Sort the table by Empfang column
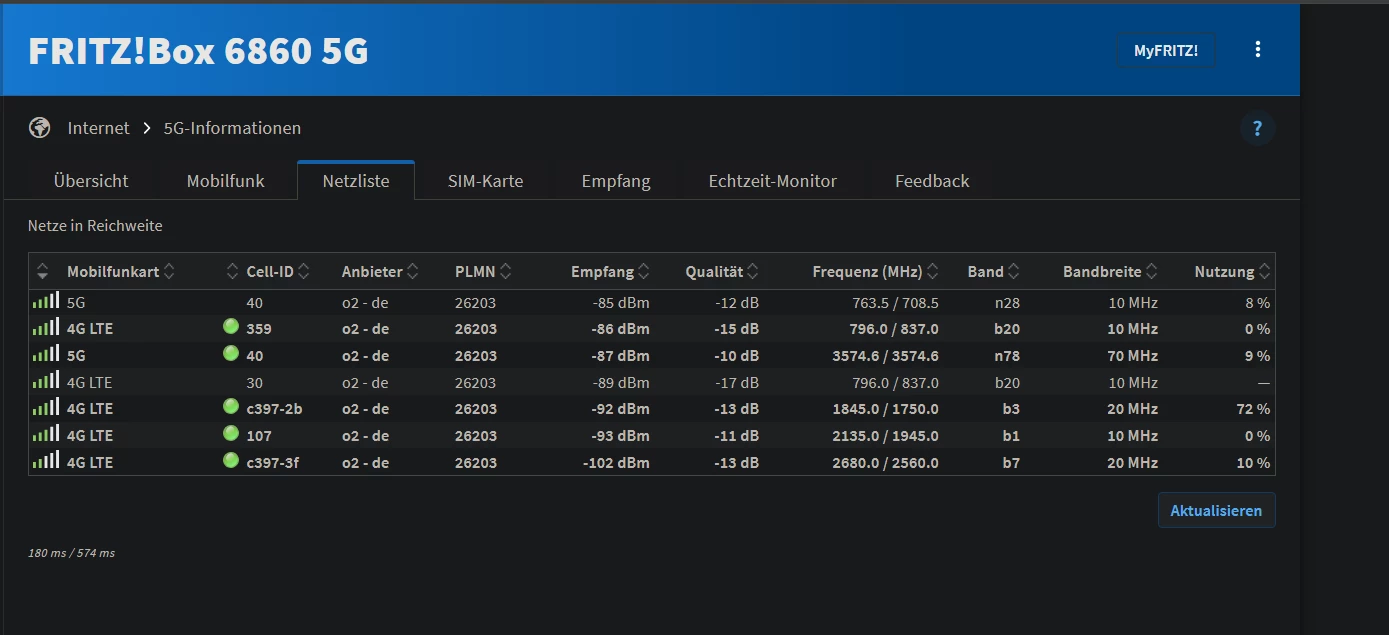This screenshot has height=635, width=1389. [609, 272]
